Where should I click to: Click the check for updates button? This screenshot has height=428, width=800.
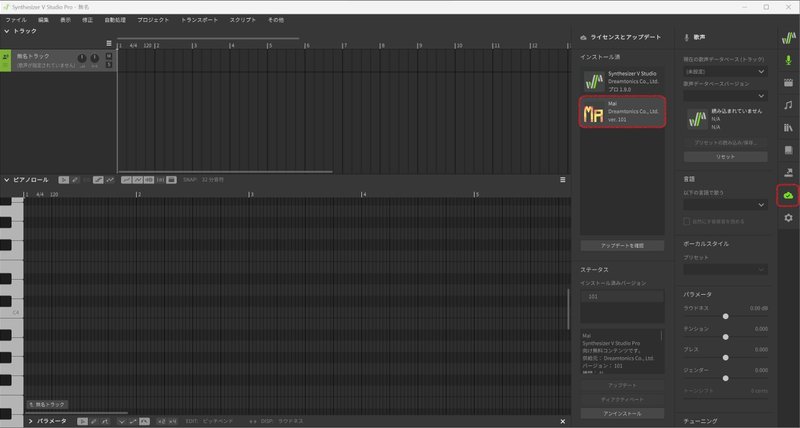(x=622, y=245)
